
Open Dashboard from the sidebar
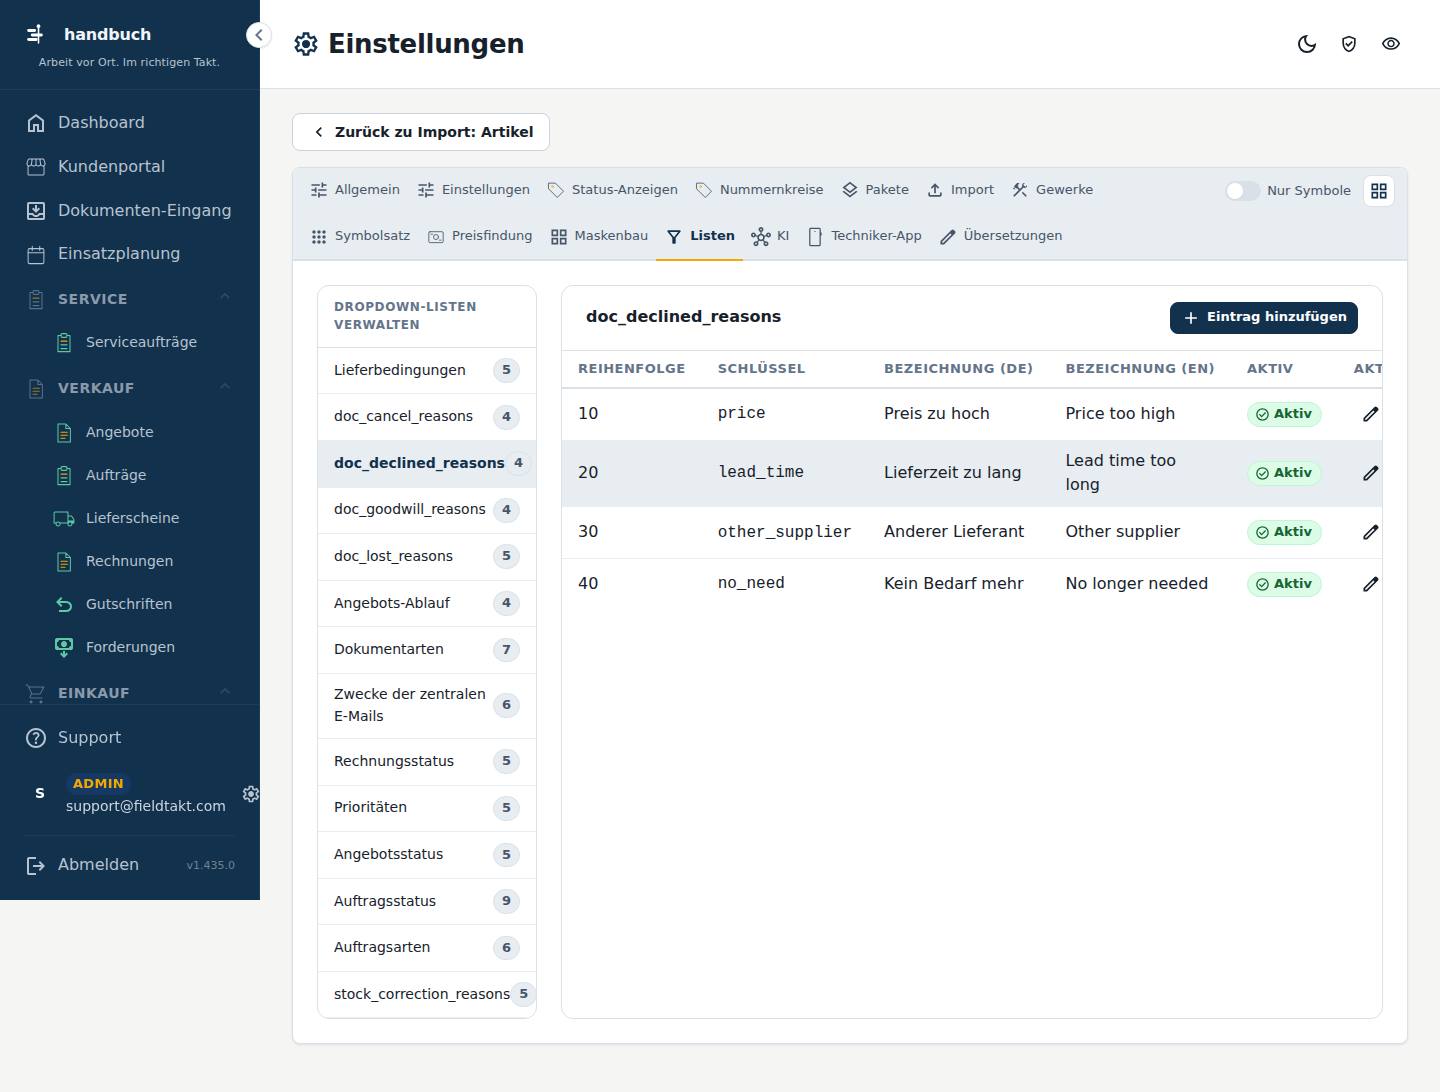click(130, 123)
